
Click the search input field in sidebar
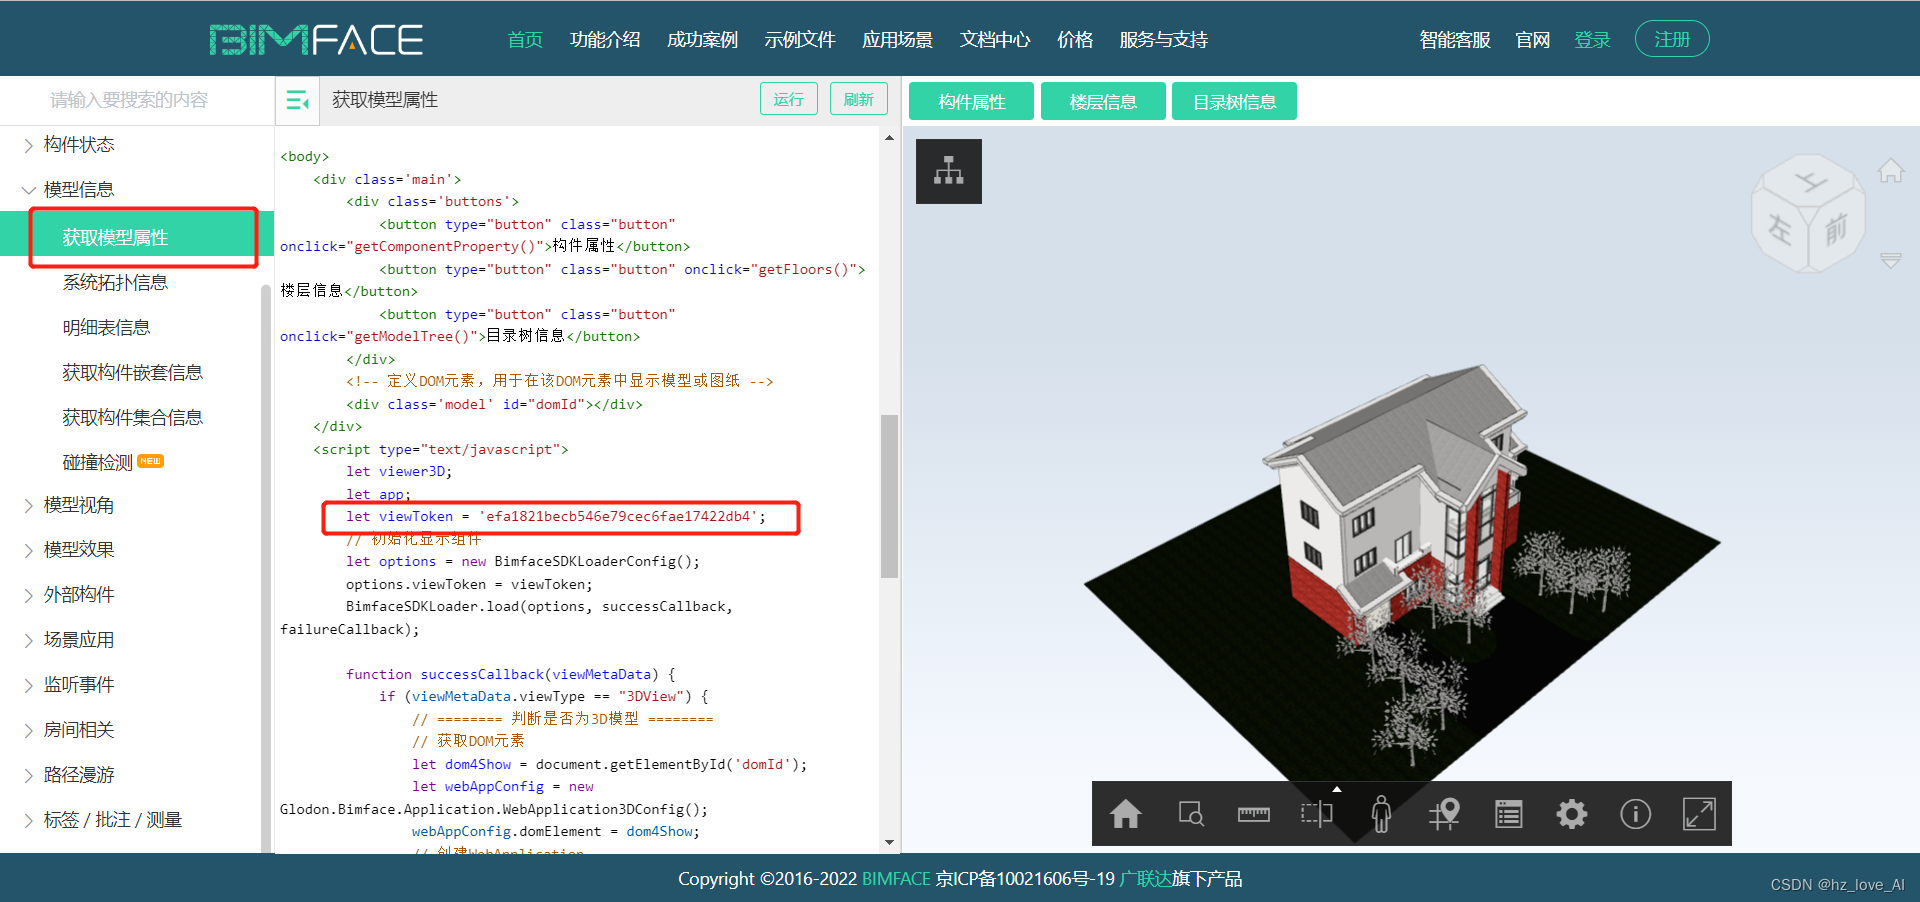click(130, 99)
